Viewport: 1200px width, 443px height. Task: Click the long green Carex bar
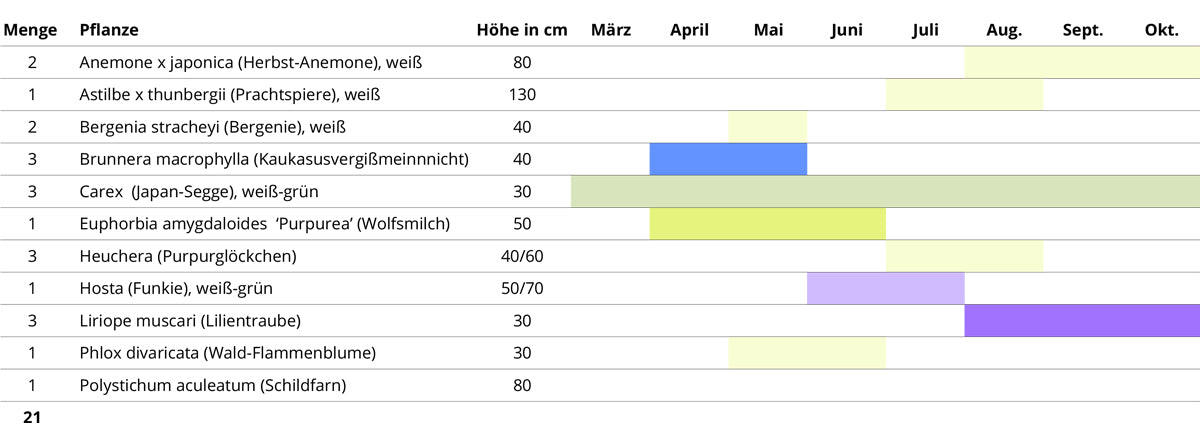point(885,191)
